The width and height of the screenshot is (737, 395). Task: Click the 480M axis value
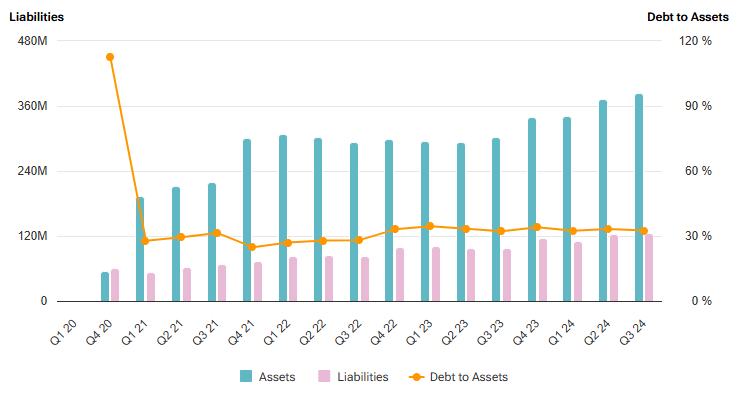tap(32, 41)
